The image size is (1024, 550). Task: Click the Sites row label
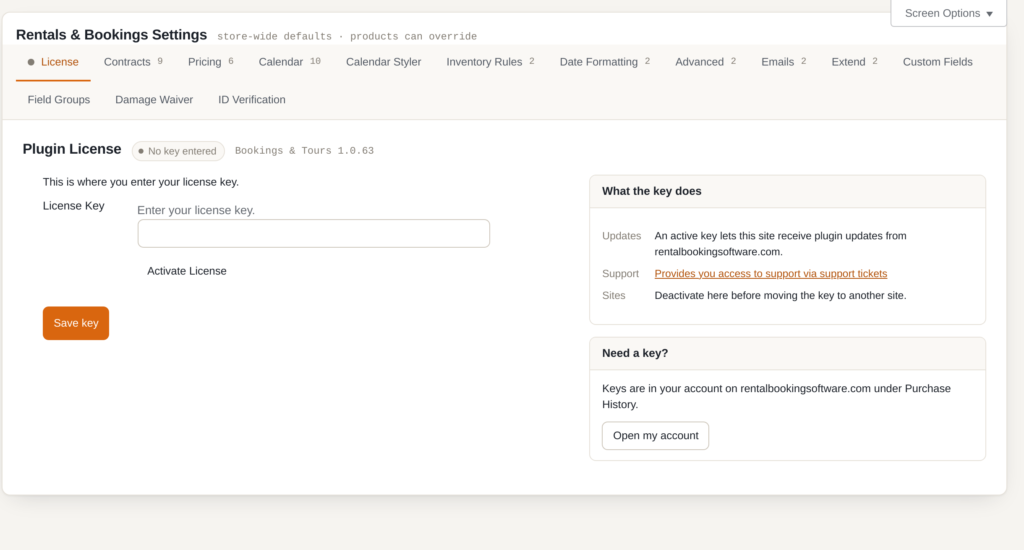614,296
